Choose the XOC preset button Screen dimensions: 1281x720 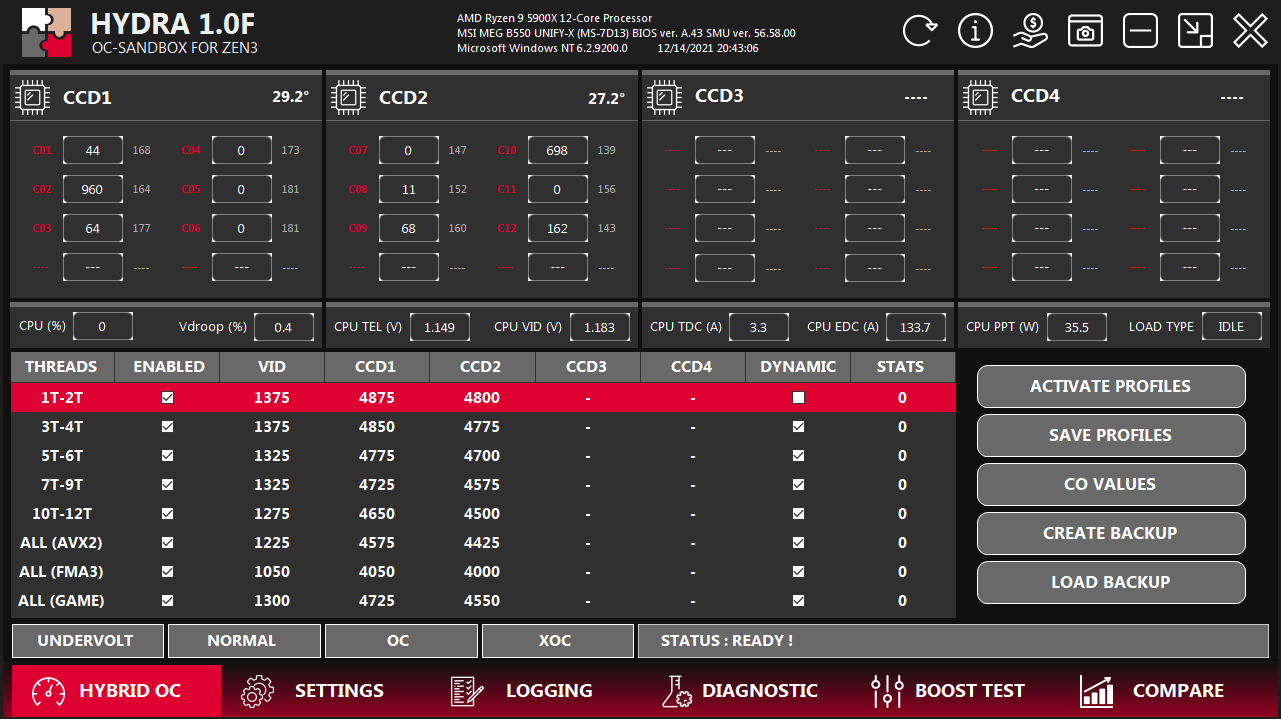point(558,641)
